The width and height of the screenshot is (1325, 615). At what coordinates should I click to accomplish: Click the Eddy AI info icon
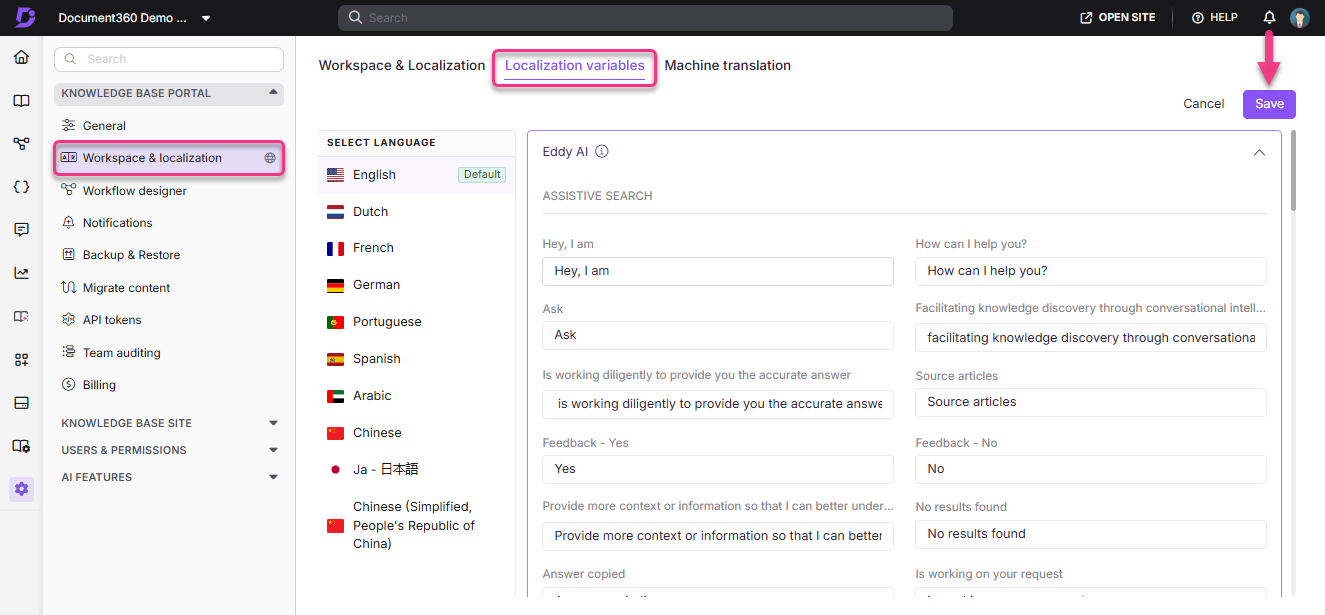coord(601,151)
